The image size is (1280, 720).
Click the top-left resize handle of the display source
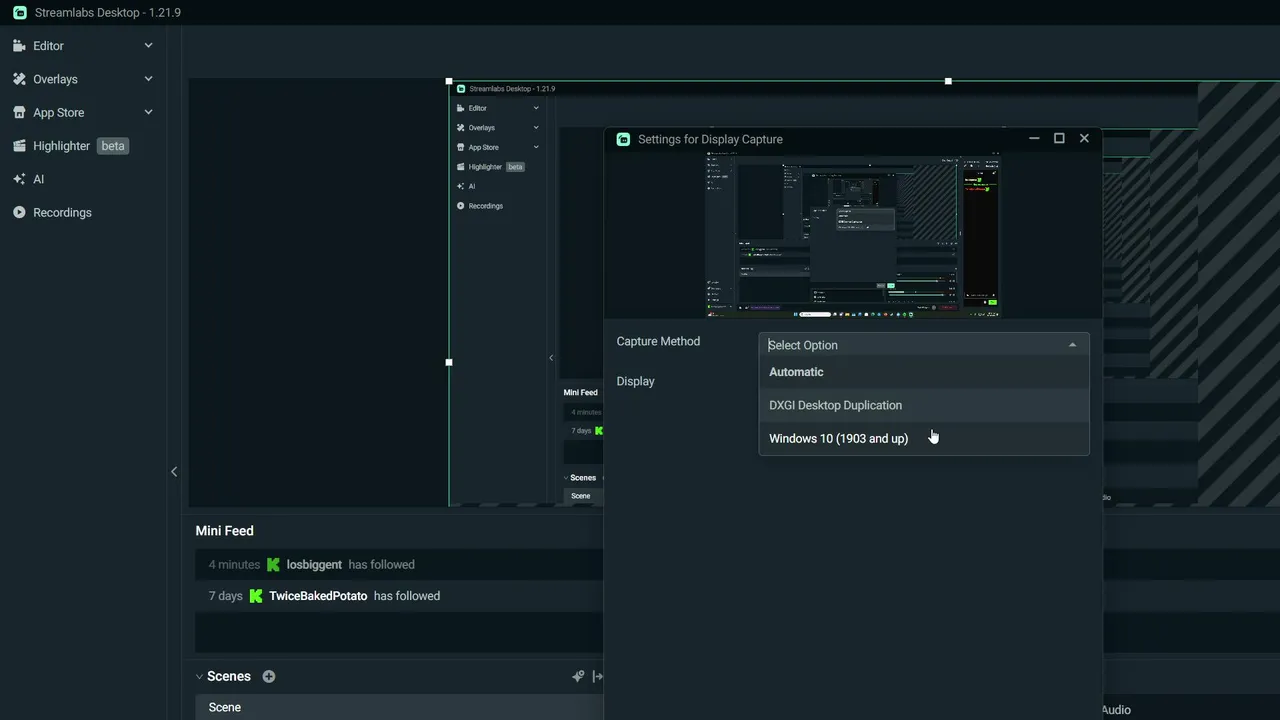(x=449, y=81)
